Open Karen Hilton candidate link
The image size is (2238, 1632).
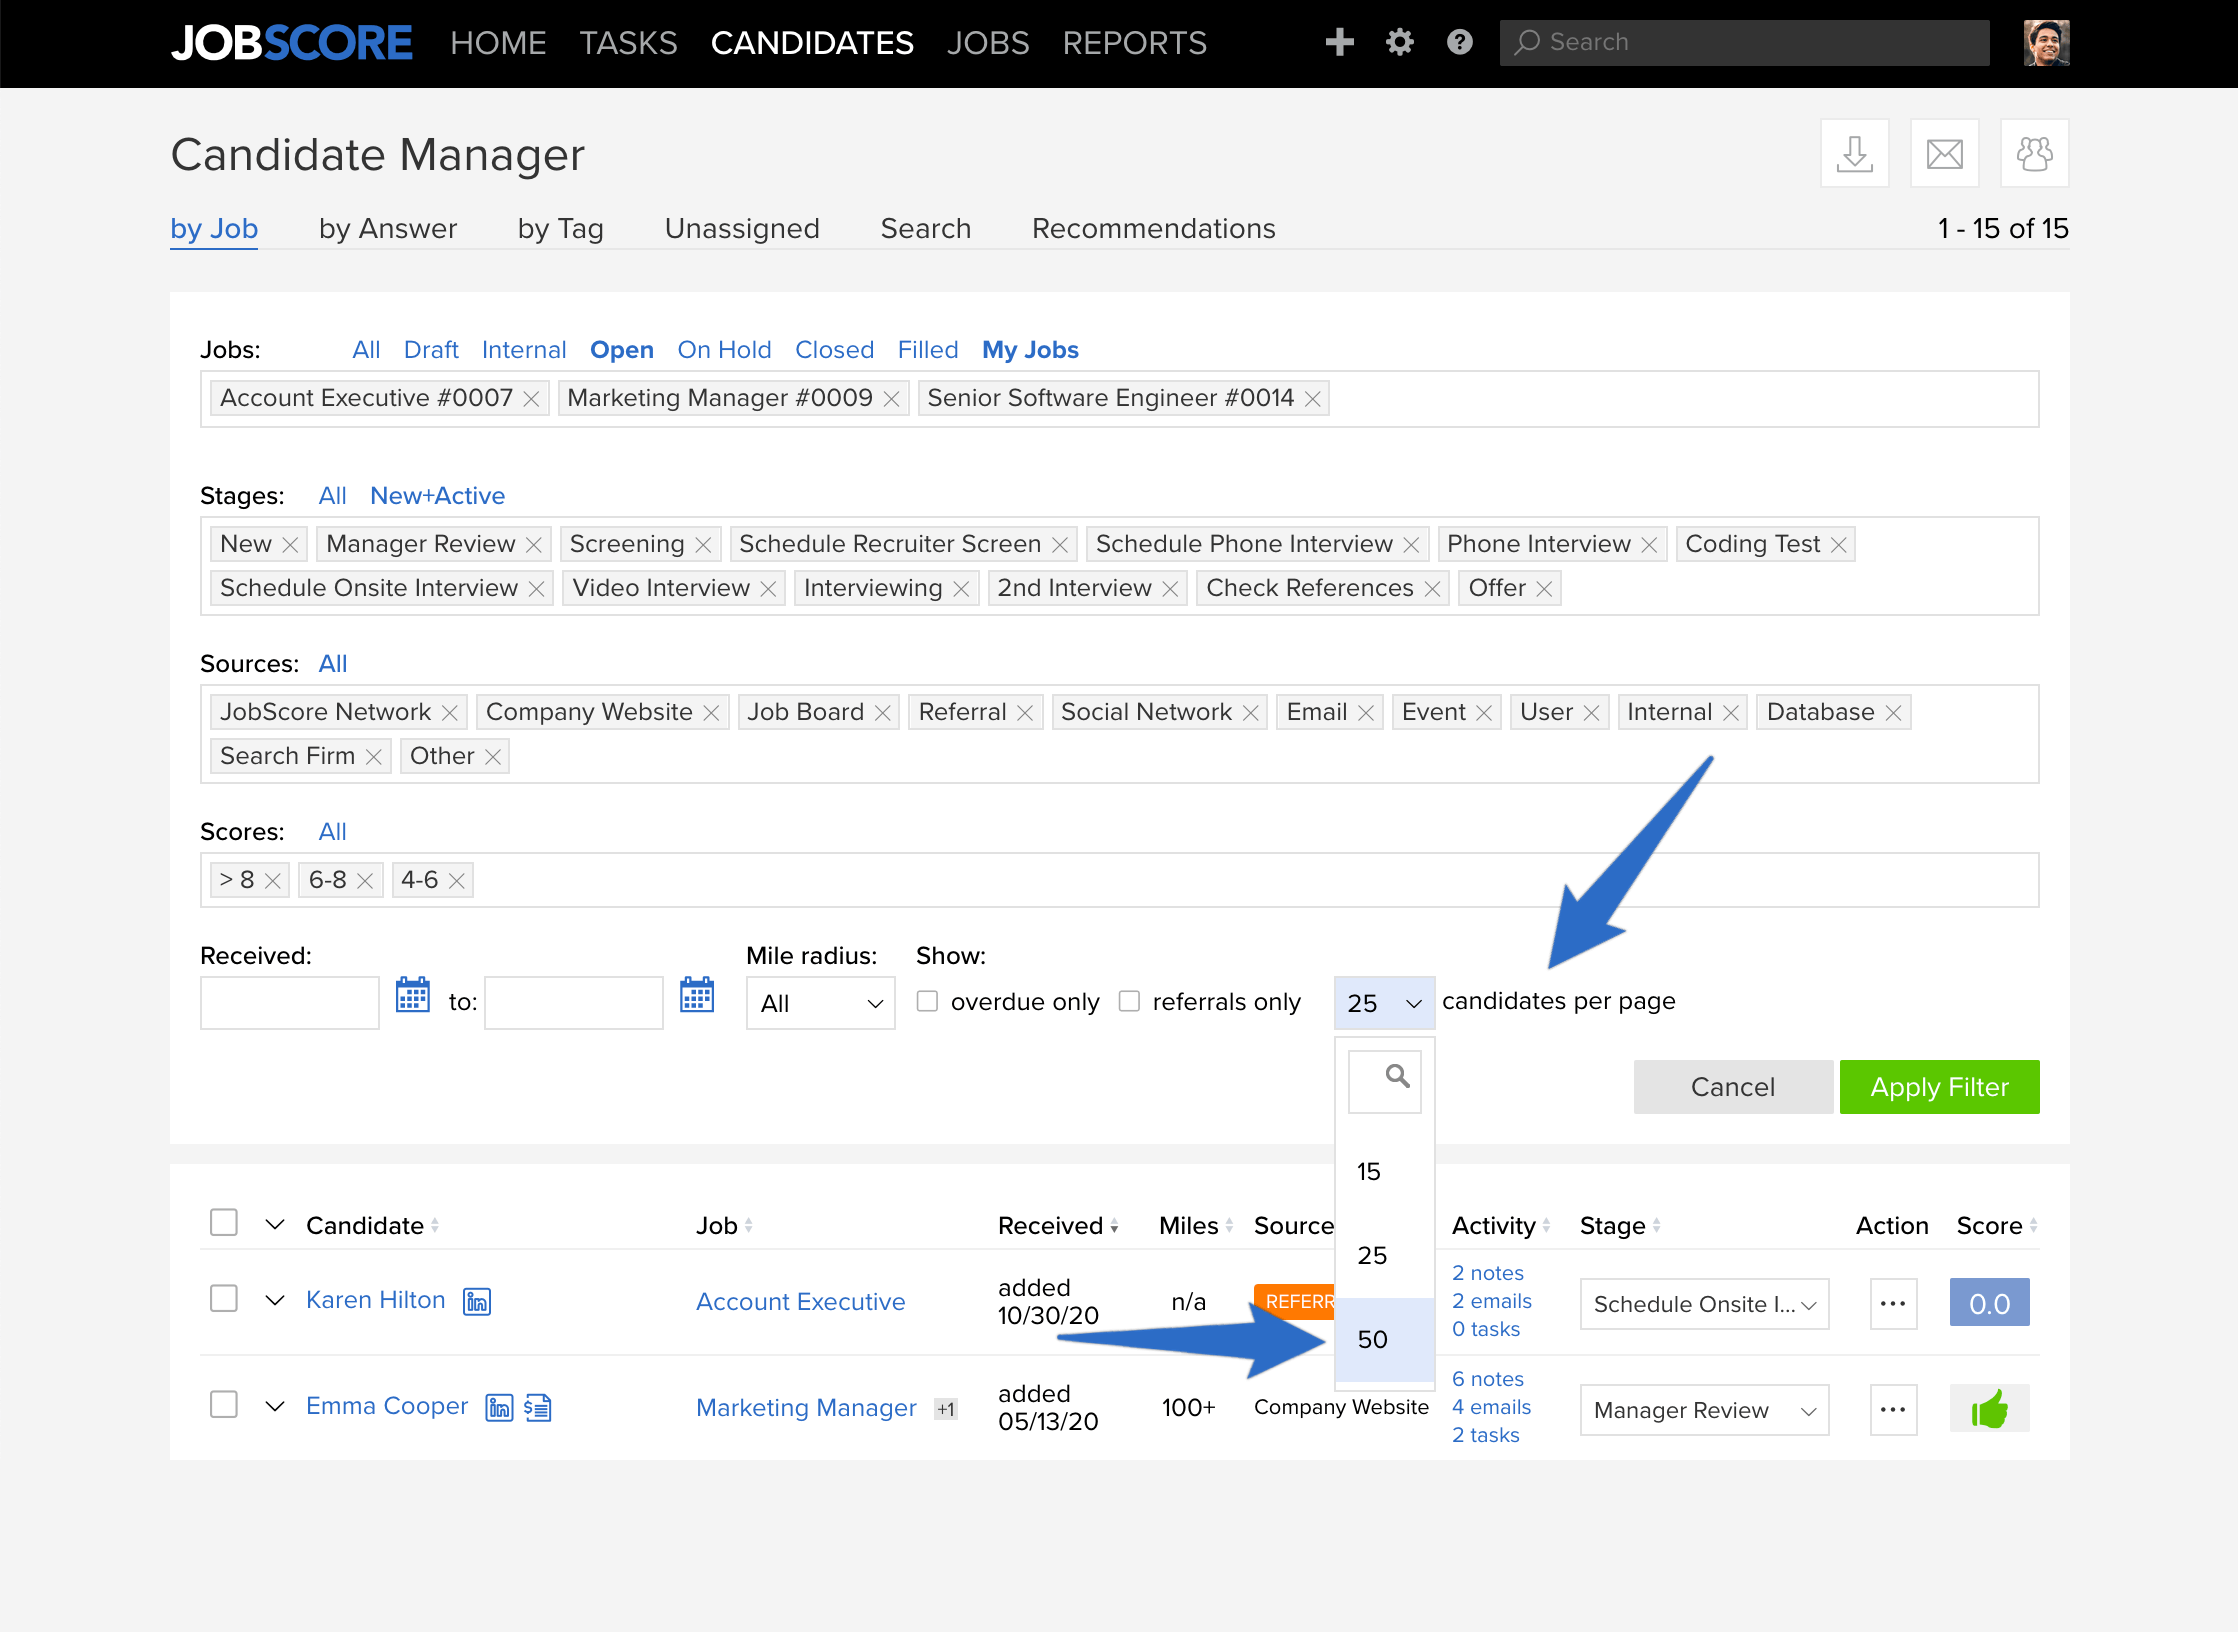click(x=375, y=1300)
